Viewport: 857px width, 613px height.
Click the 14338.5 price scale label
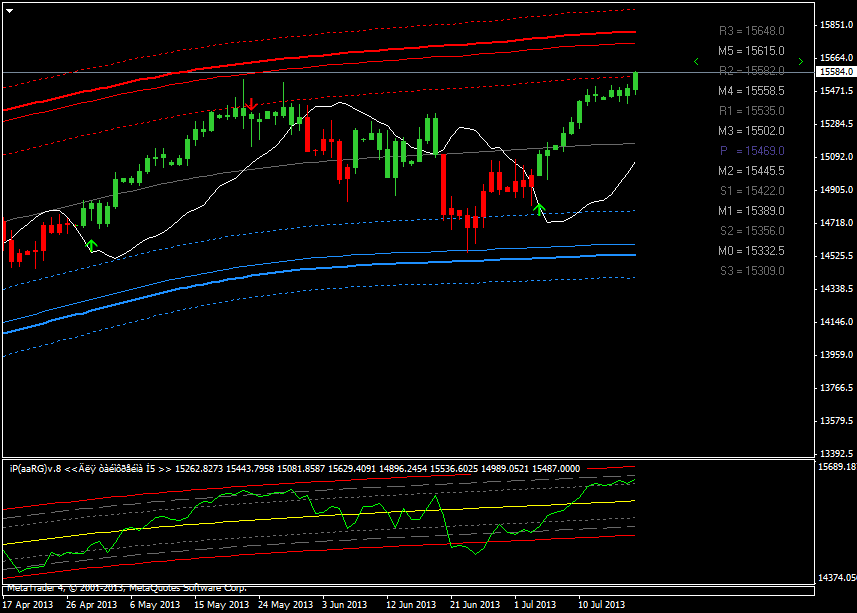836,288
